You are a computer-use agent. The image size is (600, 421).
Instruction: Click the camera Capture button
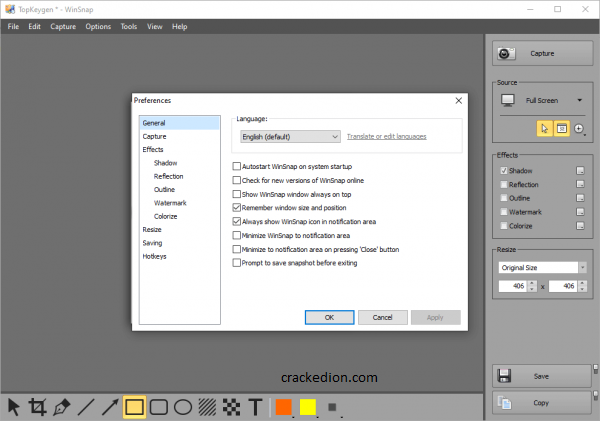[543, 54]
